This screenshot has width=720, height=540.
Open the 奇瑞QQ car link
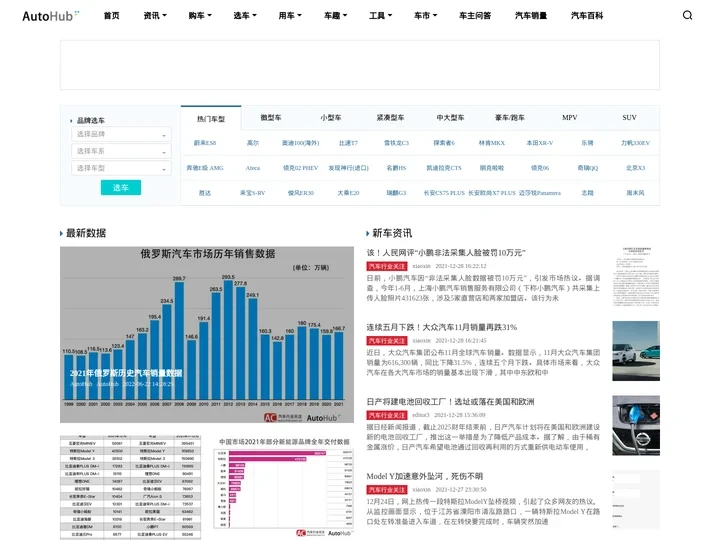coord(588,168)
